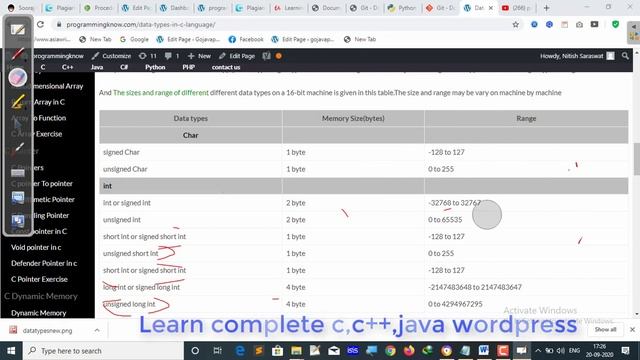Show hidden system tray icons
This screenshot has height=360, width=640.
point(538,351)
